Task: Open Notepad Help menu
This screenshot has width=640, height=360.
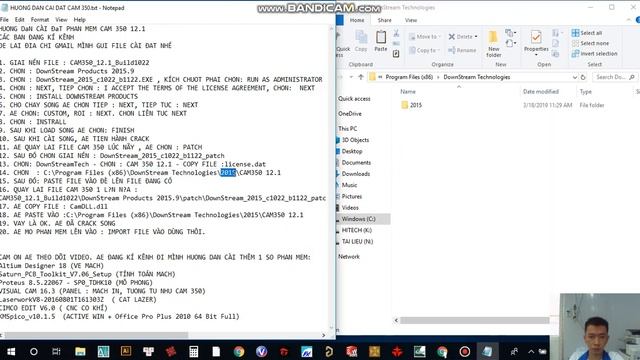Action: [x=80, y=20]
